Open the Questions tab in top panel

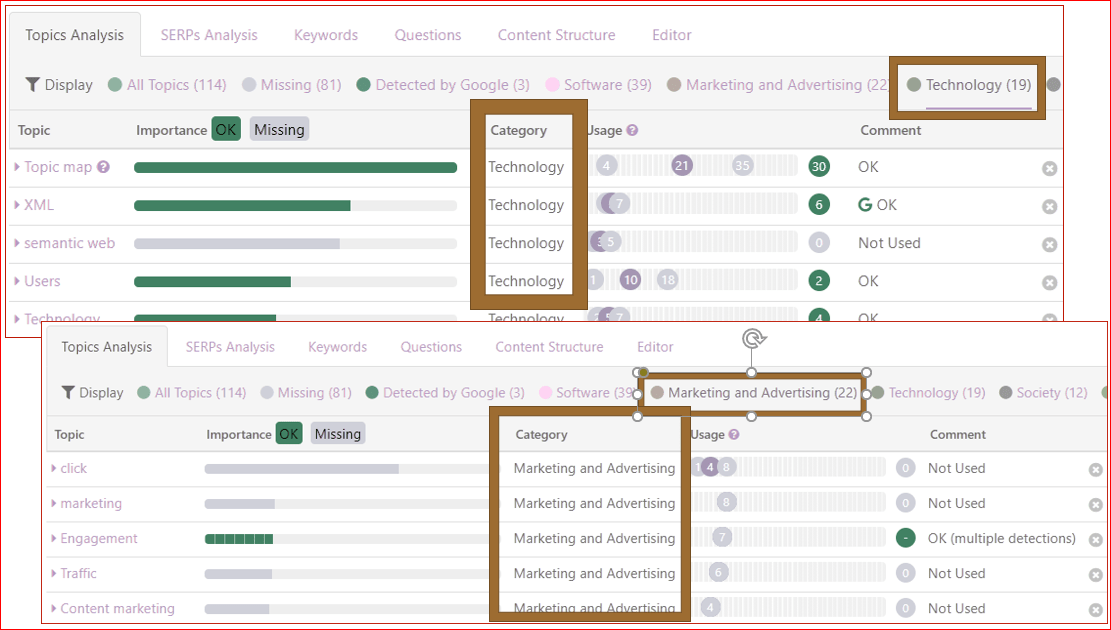click(428, 35)
